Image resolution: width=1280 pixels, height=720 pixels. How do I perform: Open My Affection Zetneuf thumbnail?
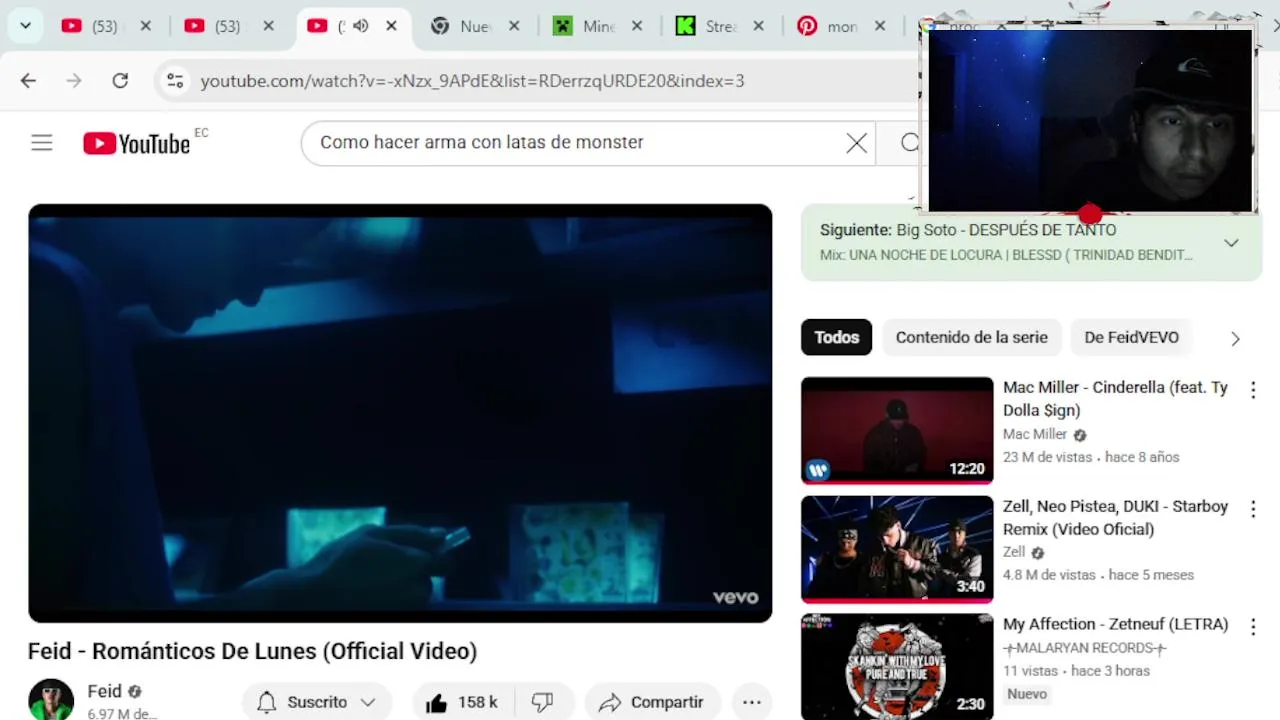(x=897, y=666)
